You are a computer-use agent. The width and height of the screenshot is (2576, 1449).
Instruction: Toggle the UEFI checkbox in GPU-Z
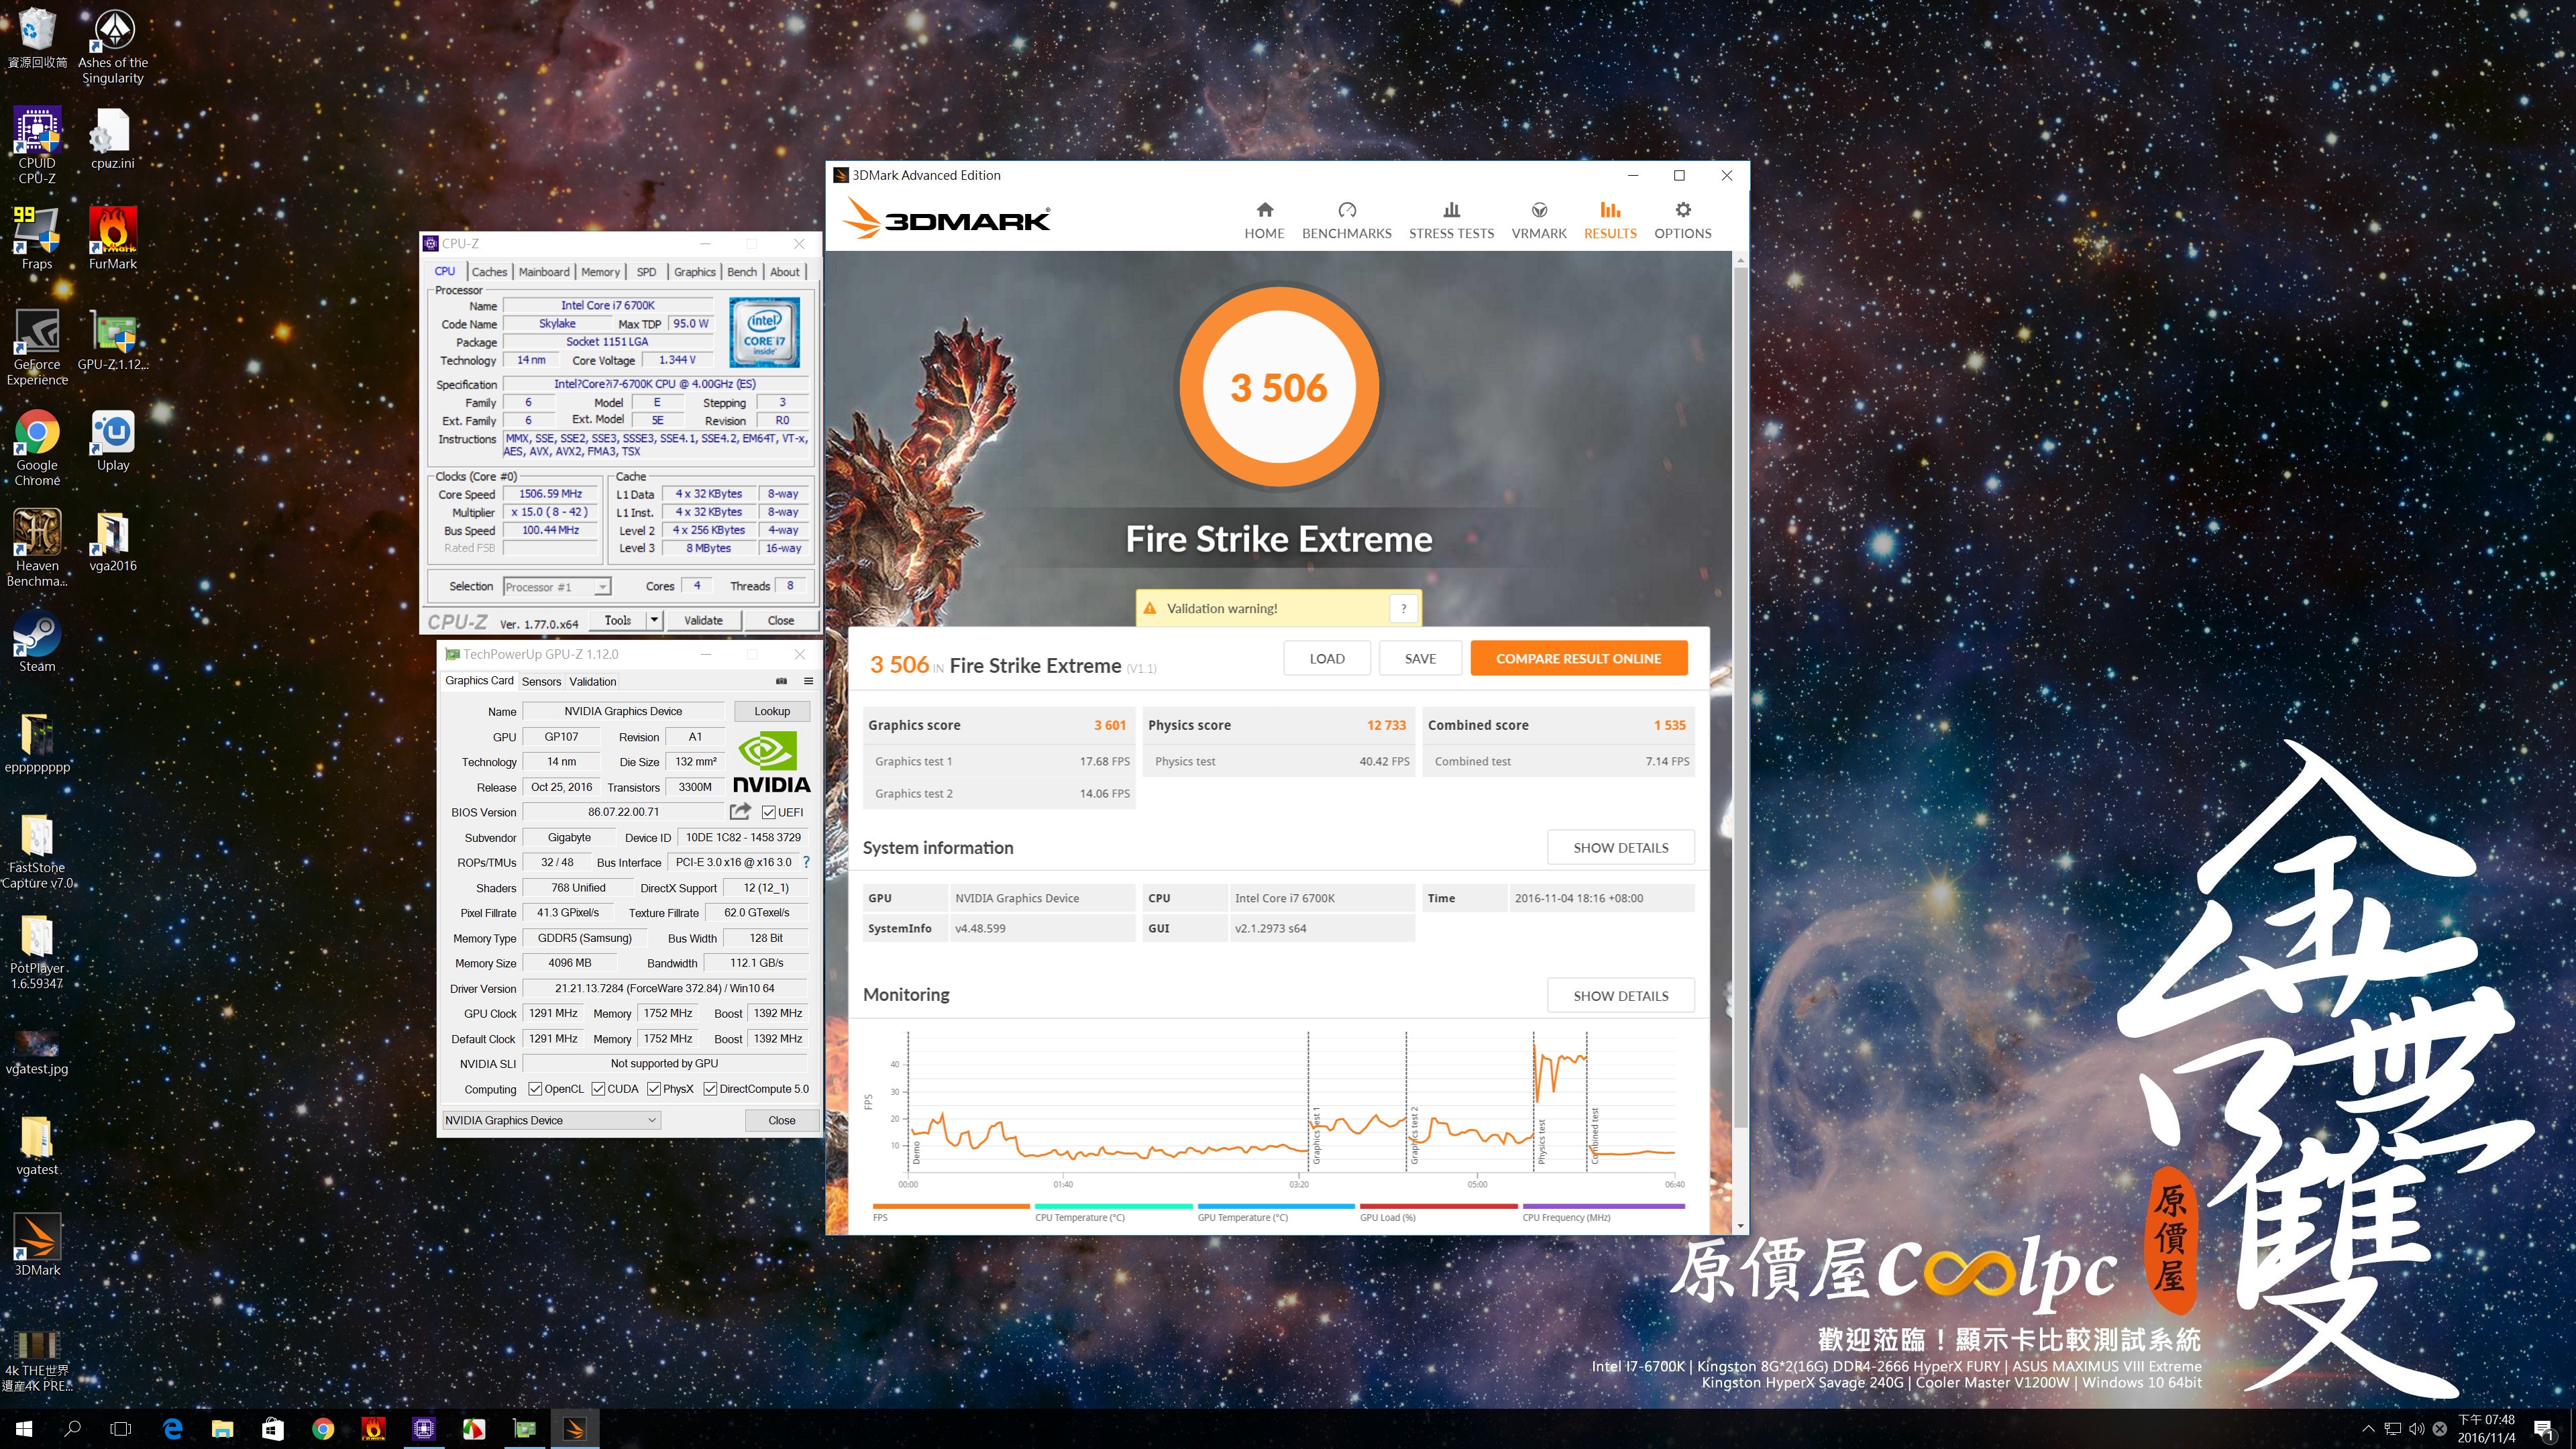click(x=768, y=812)
